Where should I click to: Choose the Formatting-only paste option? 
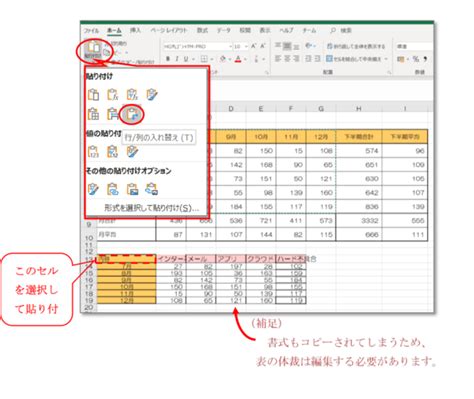93,189
